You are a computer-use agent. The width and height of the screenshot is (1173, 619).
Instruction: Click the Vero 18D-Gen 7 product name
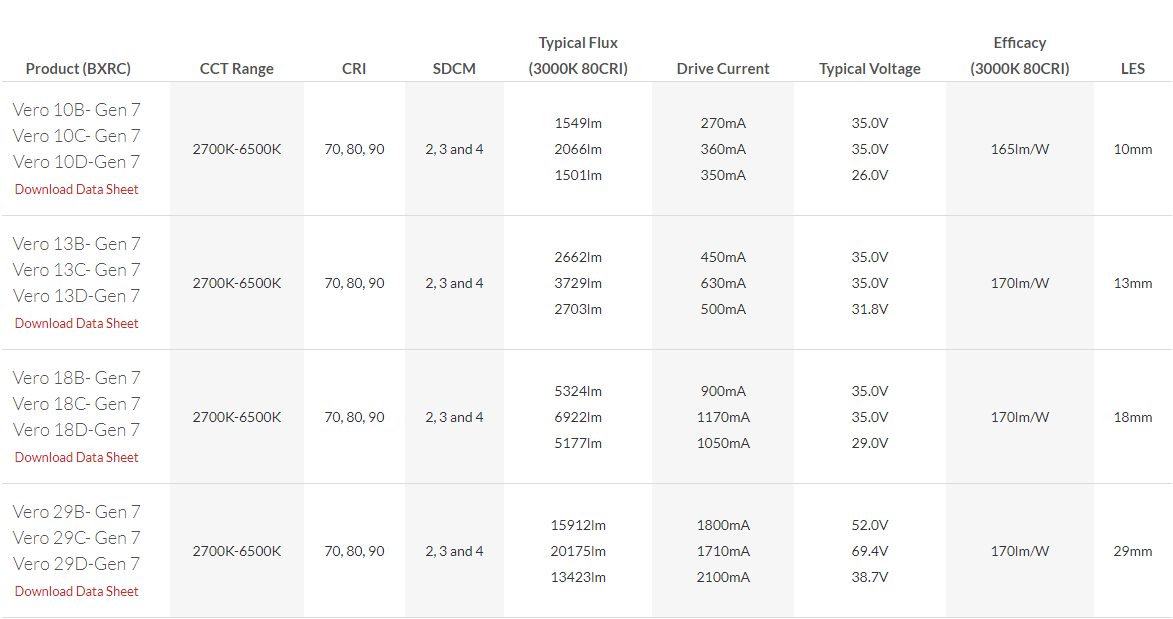[77, 429]
